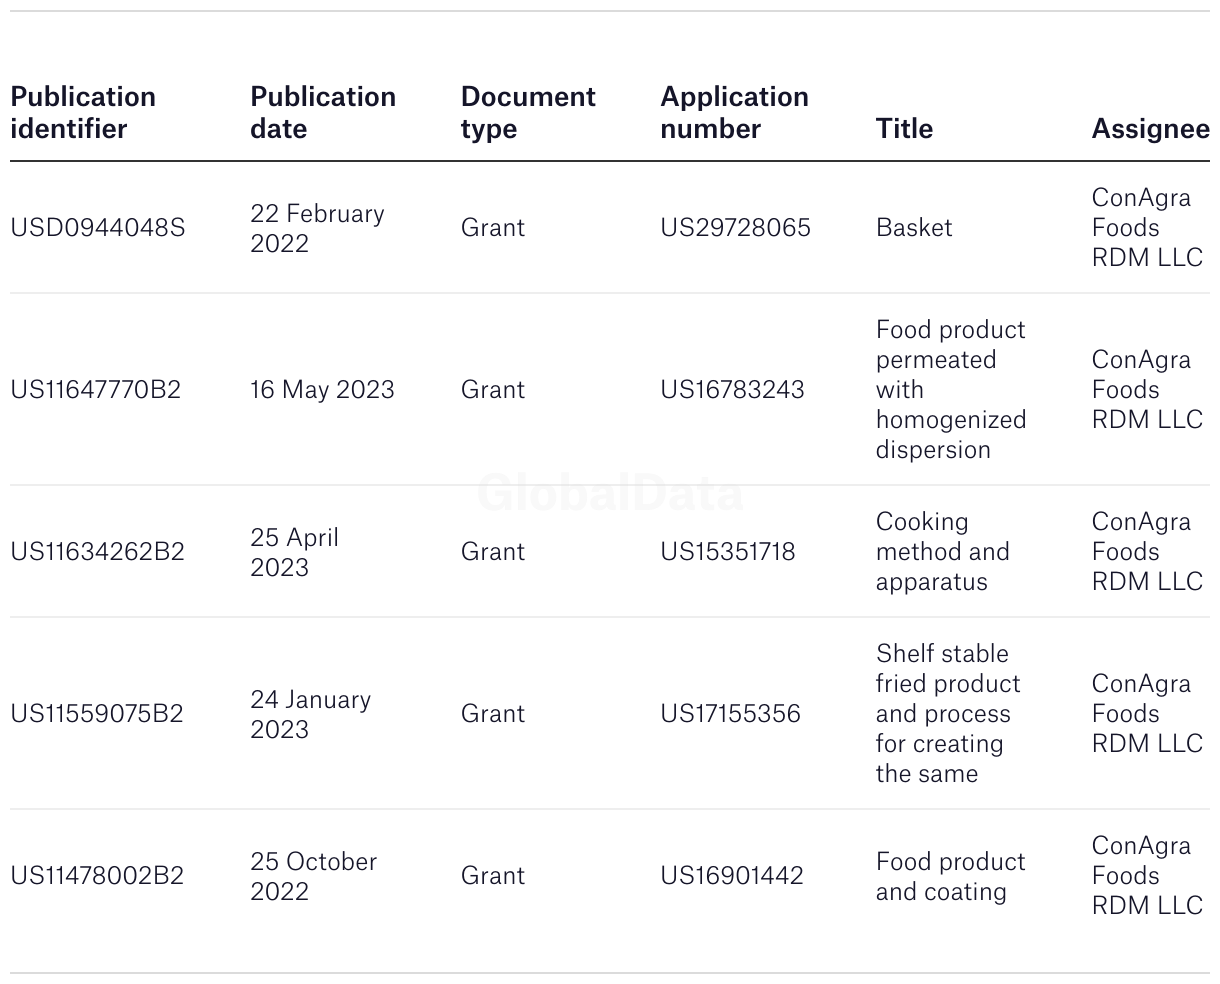Select publication identifier USD0944048S
The height and width of the screenshot is (984, 1220).
[x=98, y=228]
